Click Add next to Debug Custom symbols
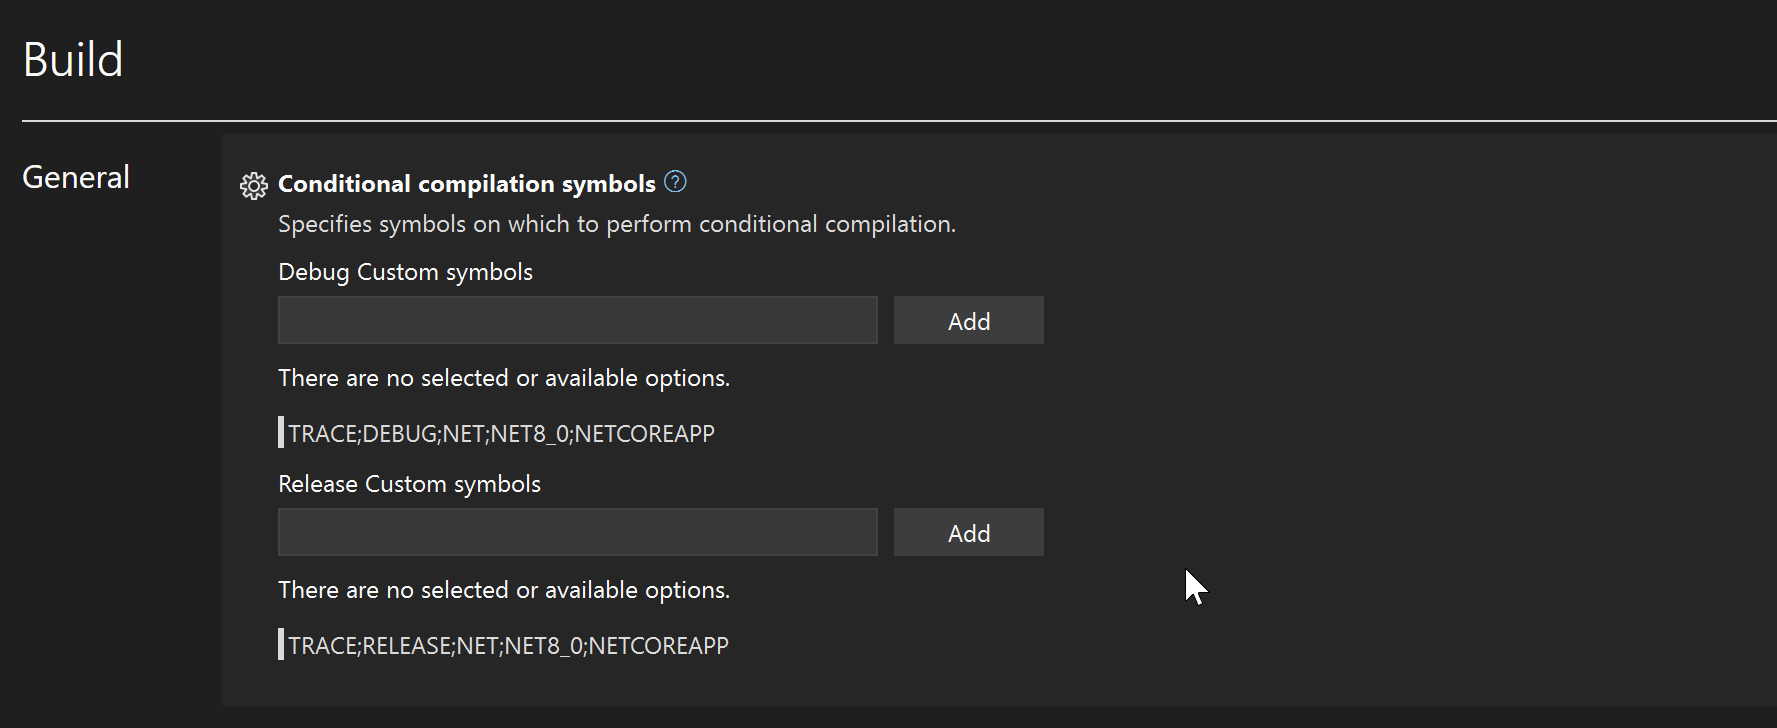 pos(967,320)
